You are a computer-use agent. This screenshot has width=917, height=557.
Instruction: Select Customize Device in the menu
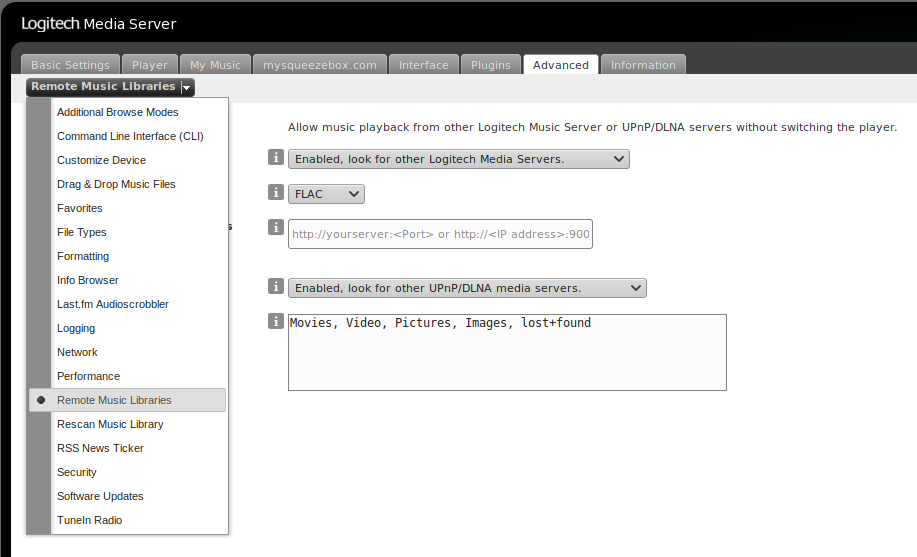pos(127,160)
